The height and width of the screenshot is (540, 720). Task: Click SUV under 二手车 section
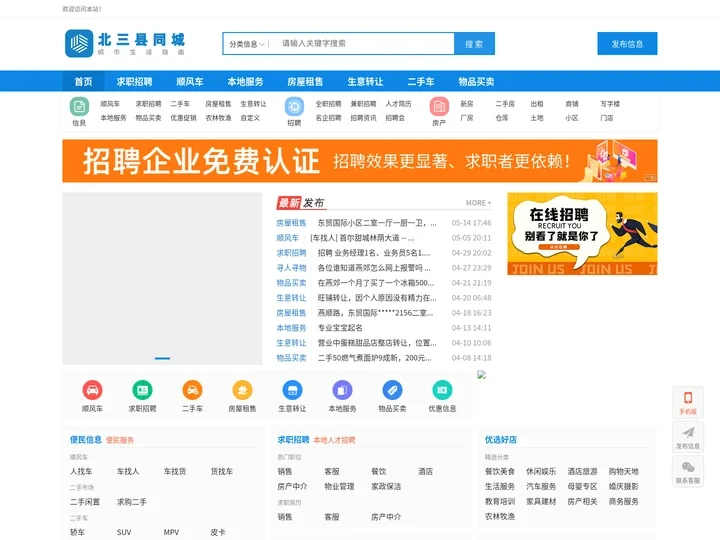click(124, 532)
